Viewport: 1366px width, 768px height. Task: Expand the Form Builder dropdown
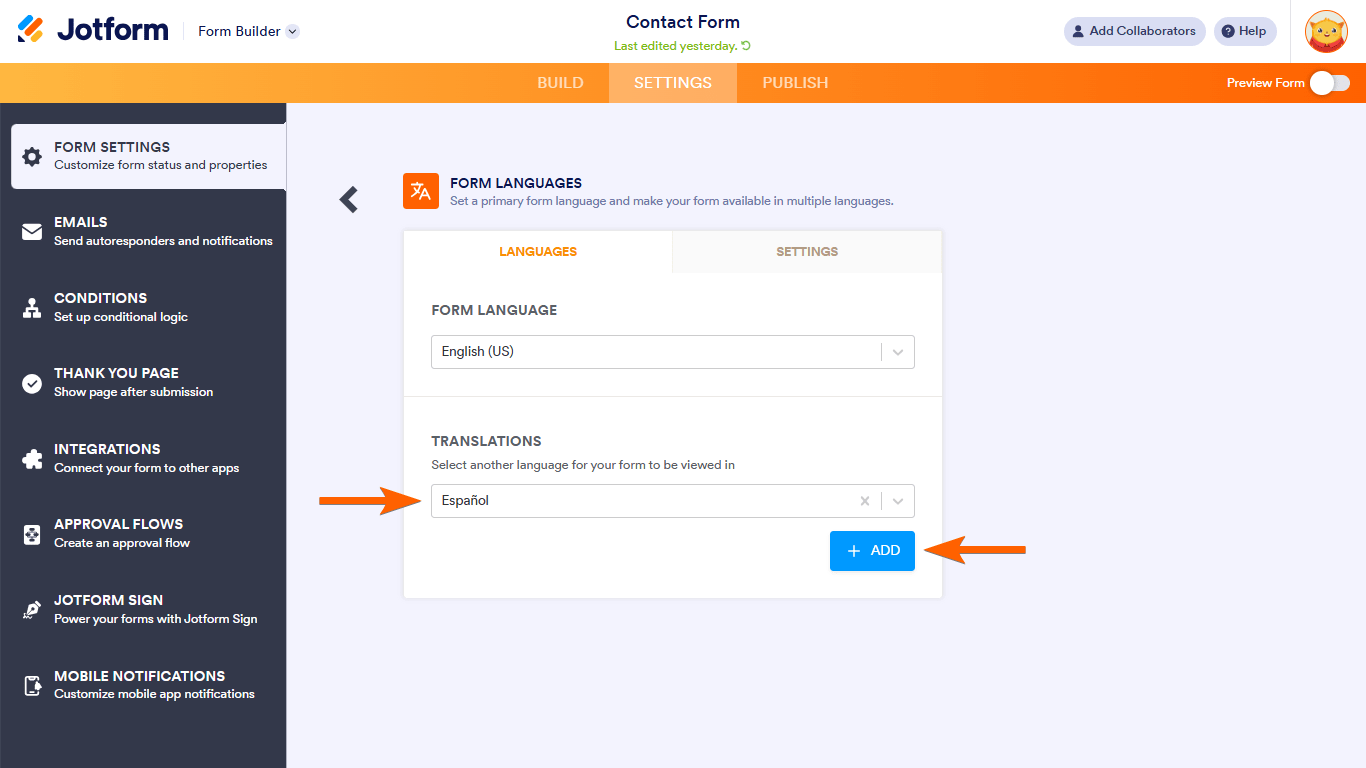point(292,31)
